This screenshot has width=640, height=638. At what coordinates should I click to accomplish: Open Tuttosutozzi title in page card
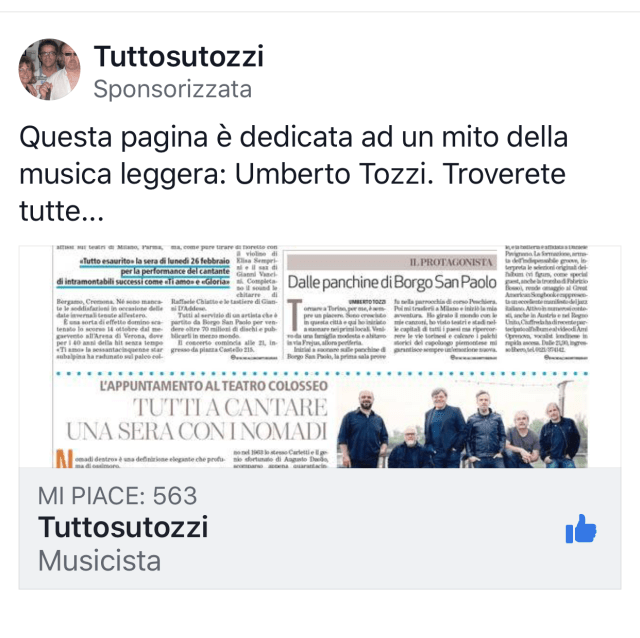[123, 527]
